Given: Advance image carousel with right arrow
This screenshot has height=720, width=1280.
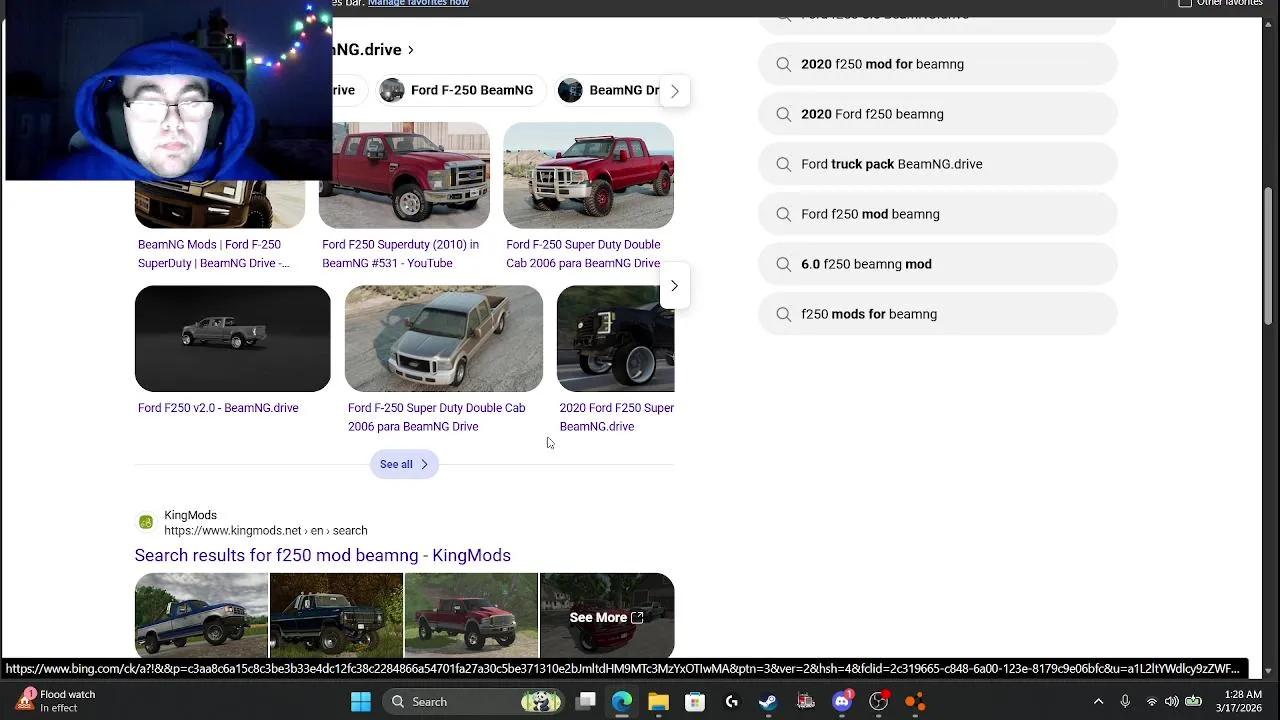Looking at the screenshot, I should click(674, 286).
